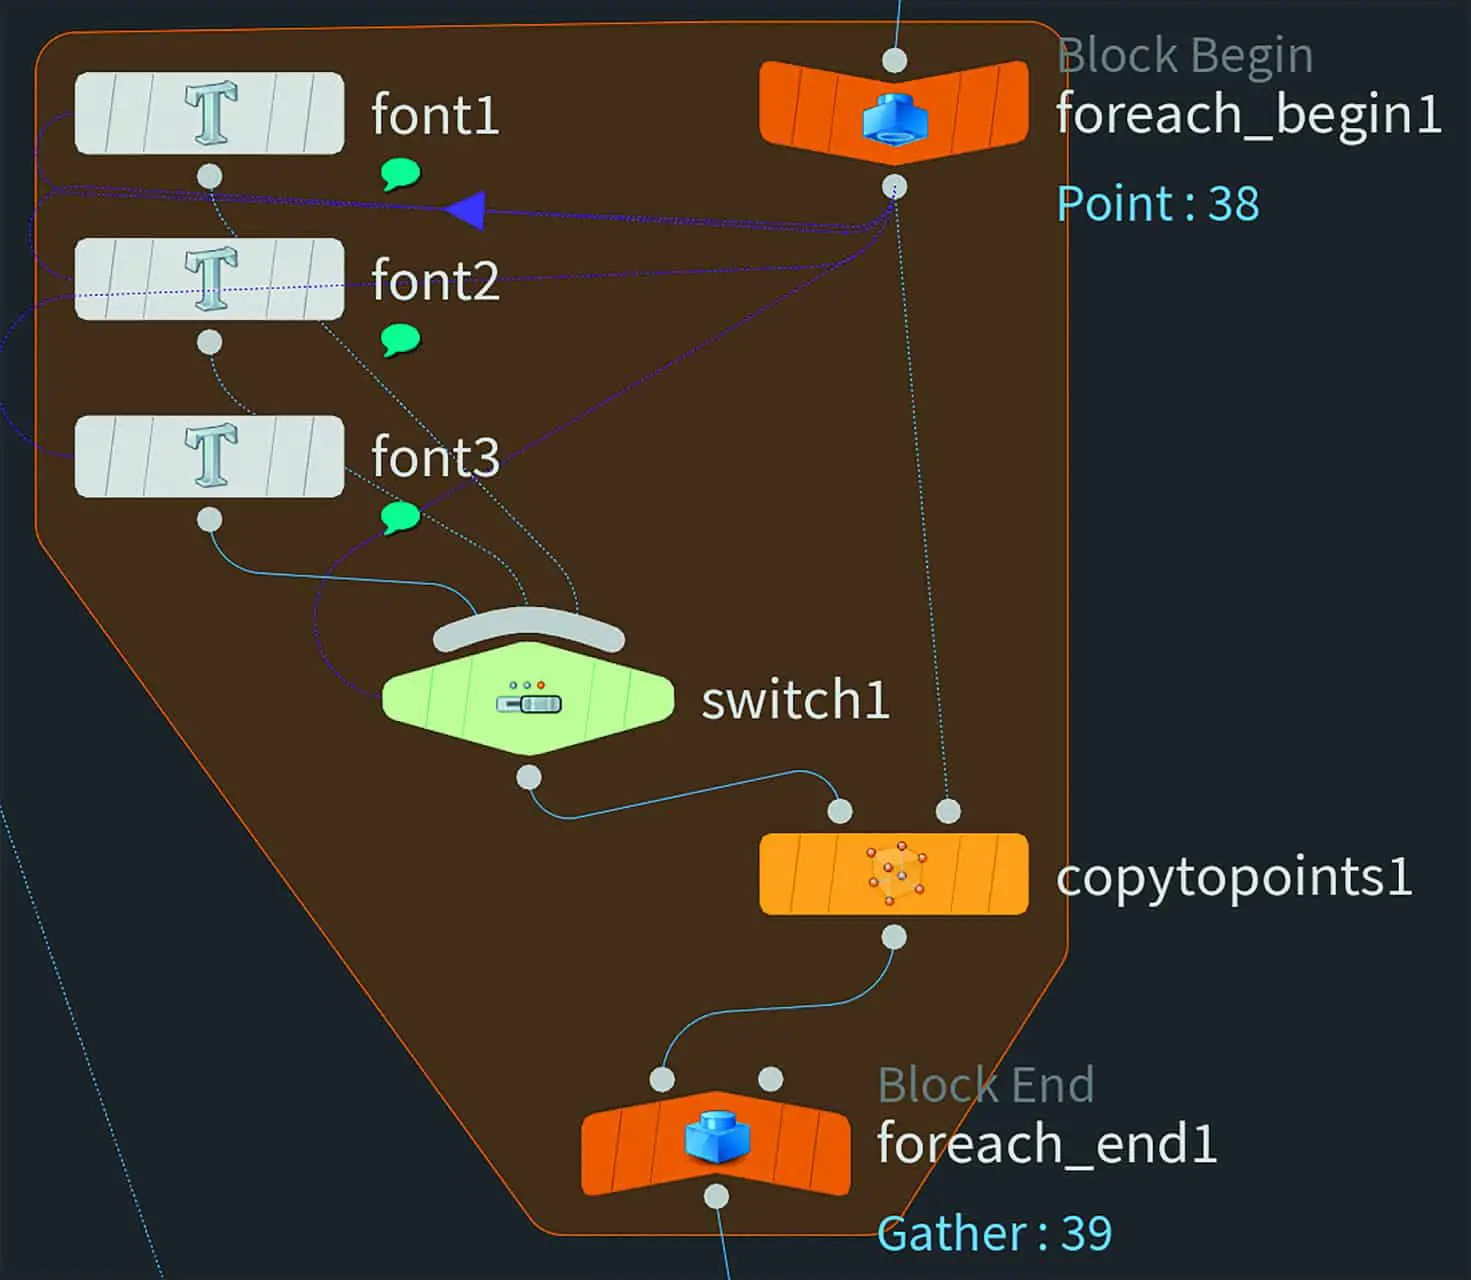Select the switch1 node icon
This screenshot has height=1280, width=1471.
pos(529,701)
